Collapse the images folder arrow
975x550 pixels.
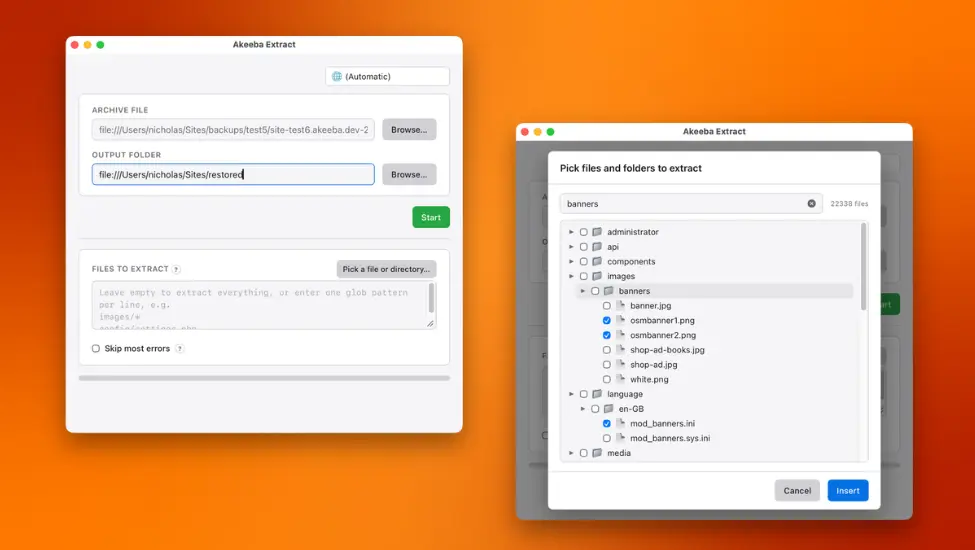click(x=571, y=276)
